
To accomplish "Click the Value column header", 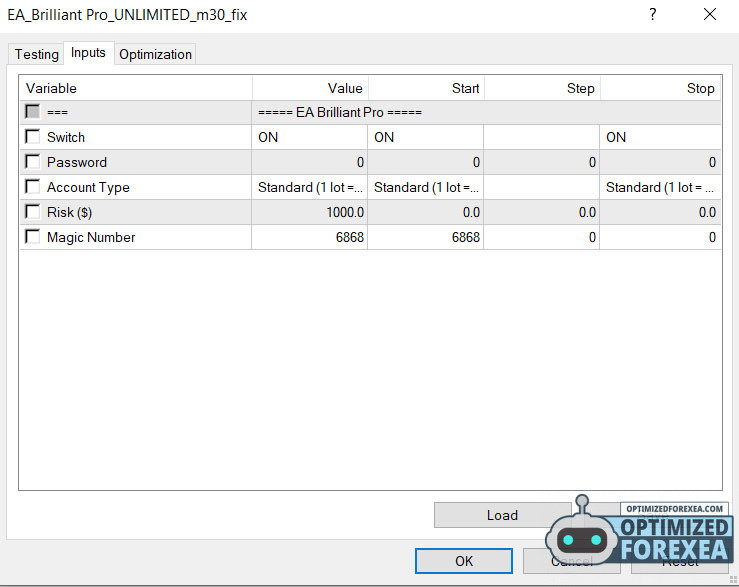I will pyautogui.click(x=310, y=88).
